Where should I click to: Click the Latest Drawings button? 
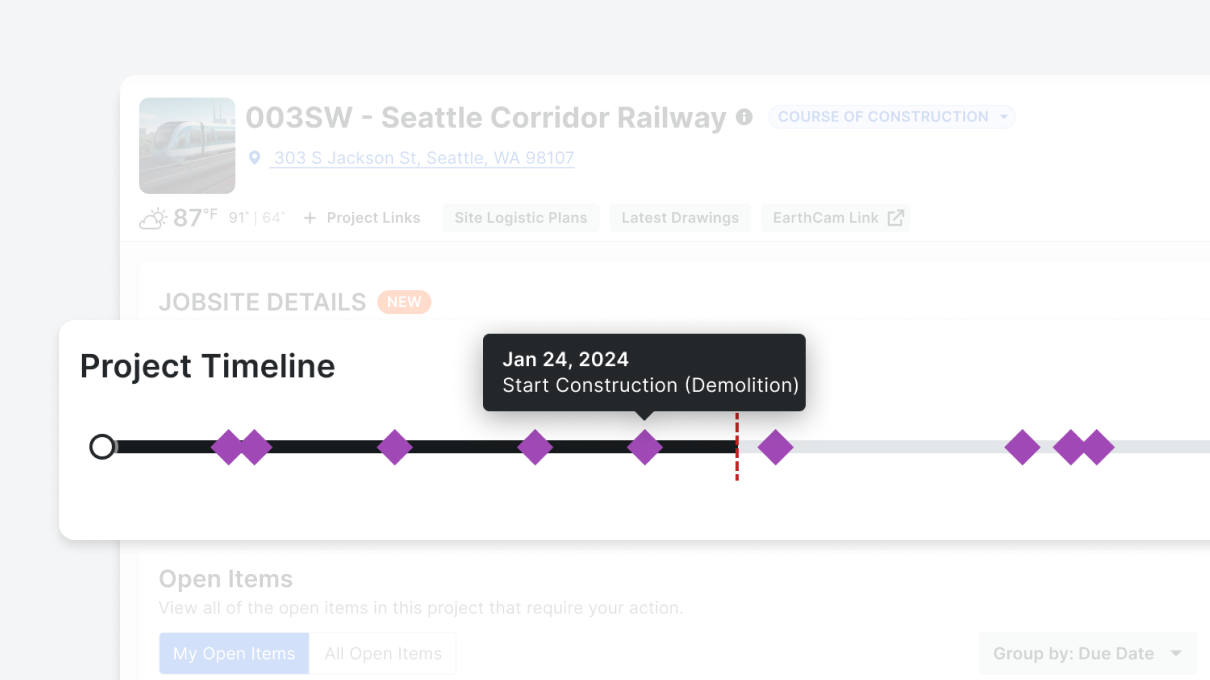(680, 217)
